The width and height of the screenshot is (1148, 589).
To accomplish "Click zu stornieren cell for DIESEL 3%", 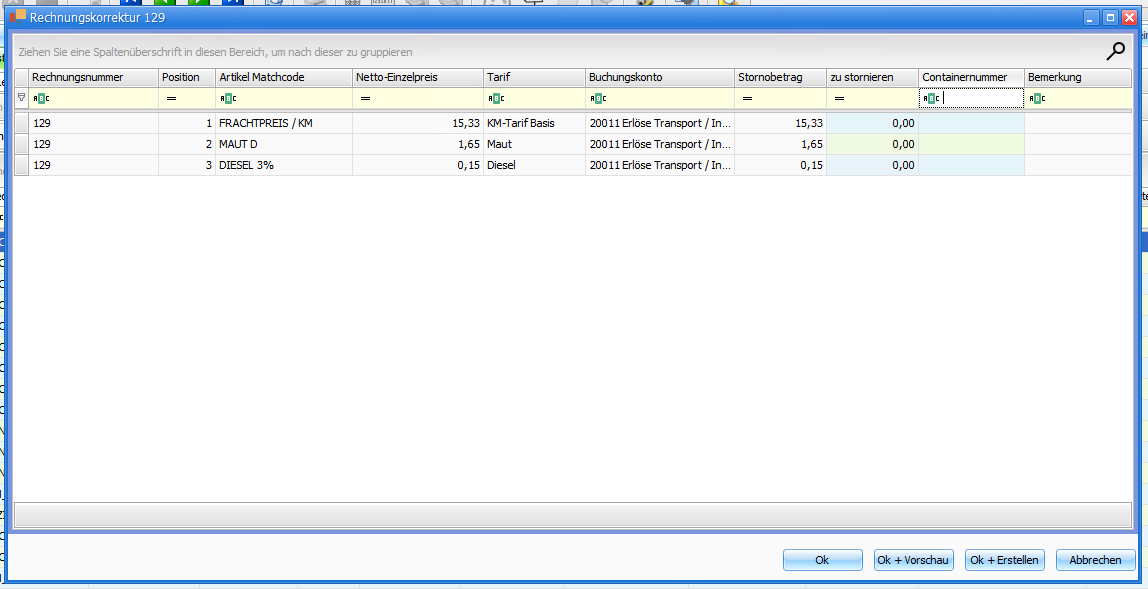I will [x=872, y=165].
